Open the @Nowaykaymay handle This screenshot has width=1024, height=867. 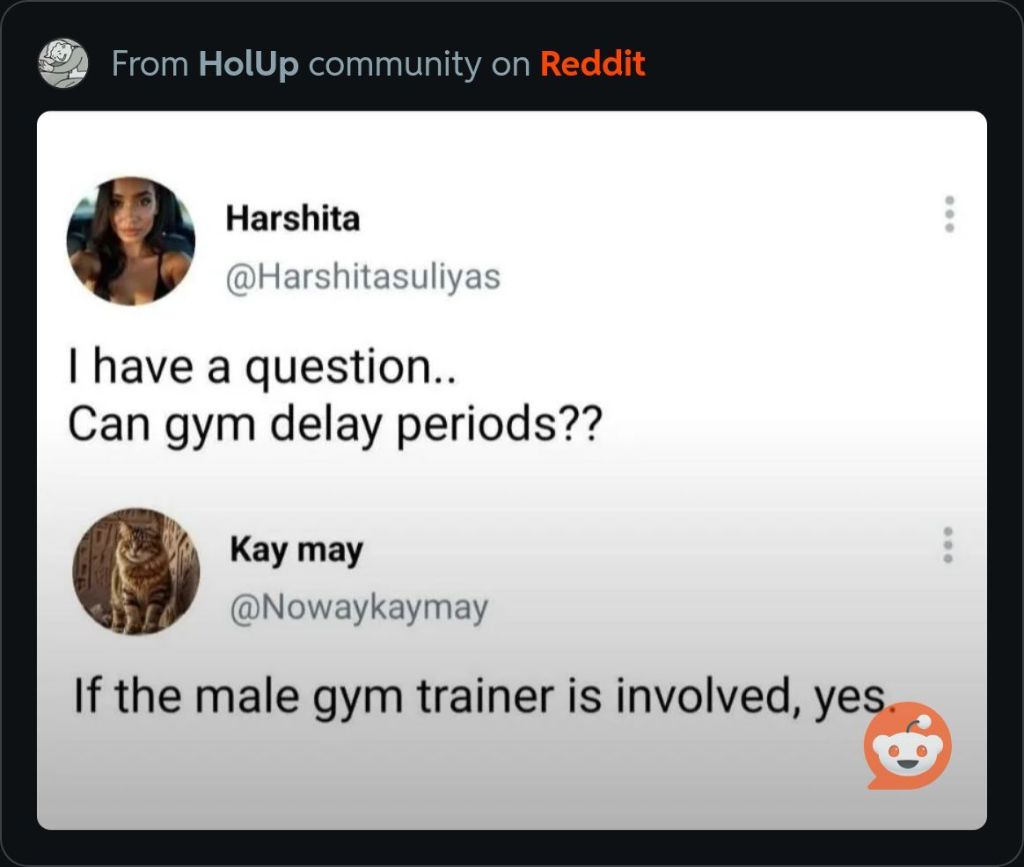[x=359, y=608]
